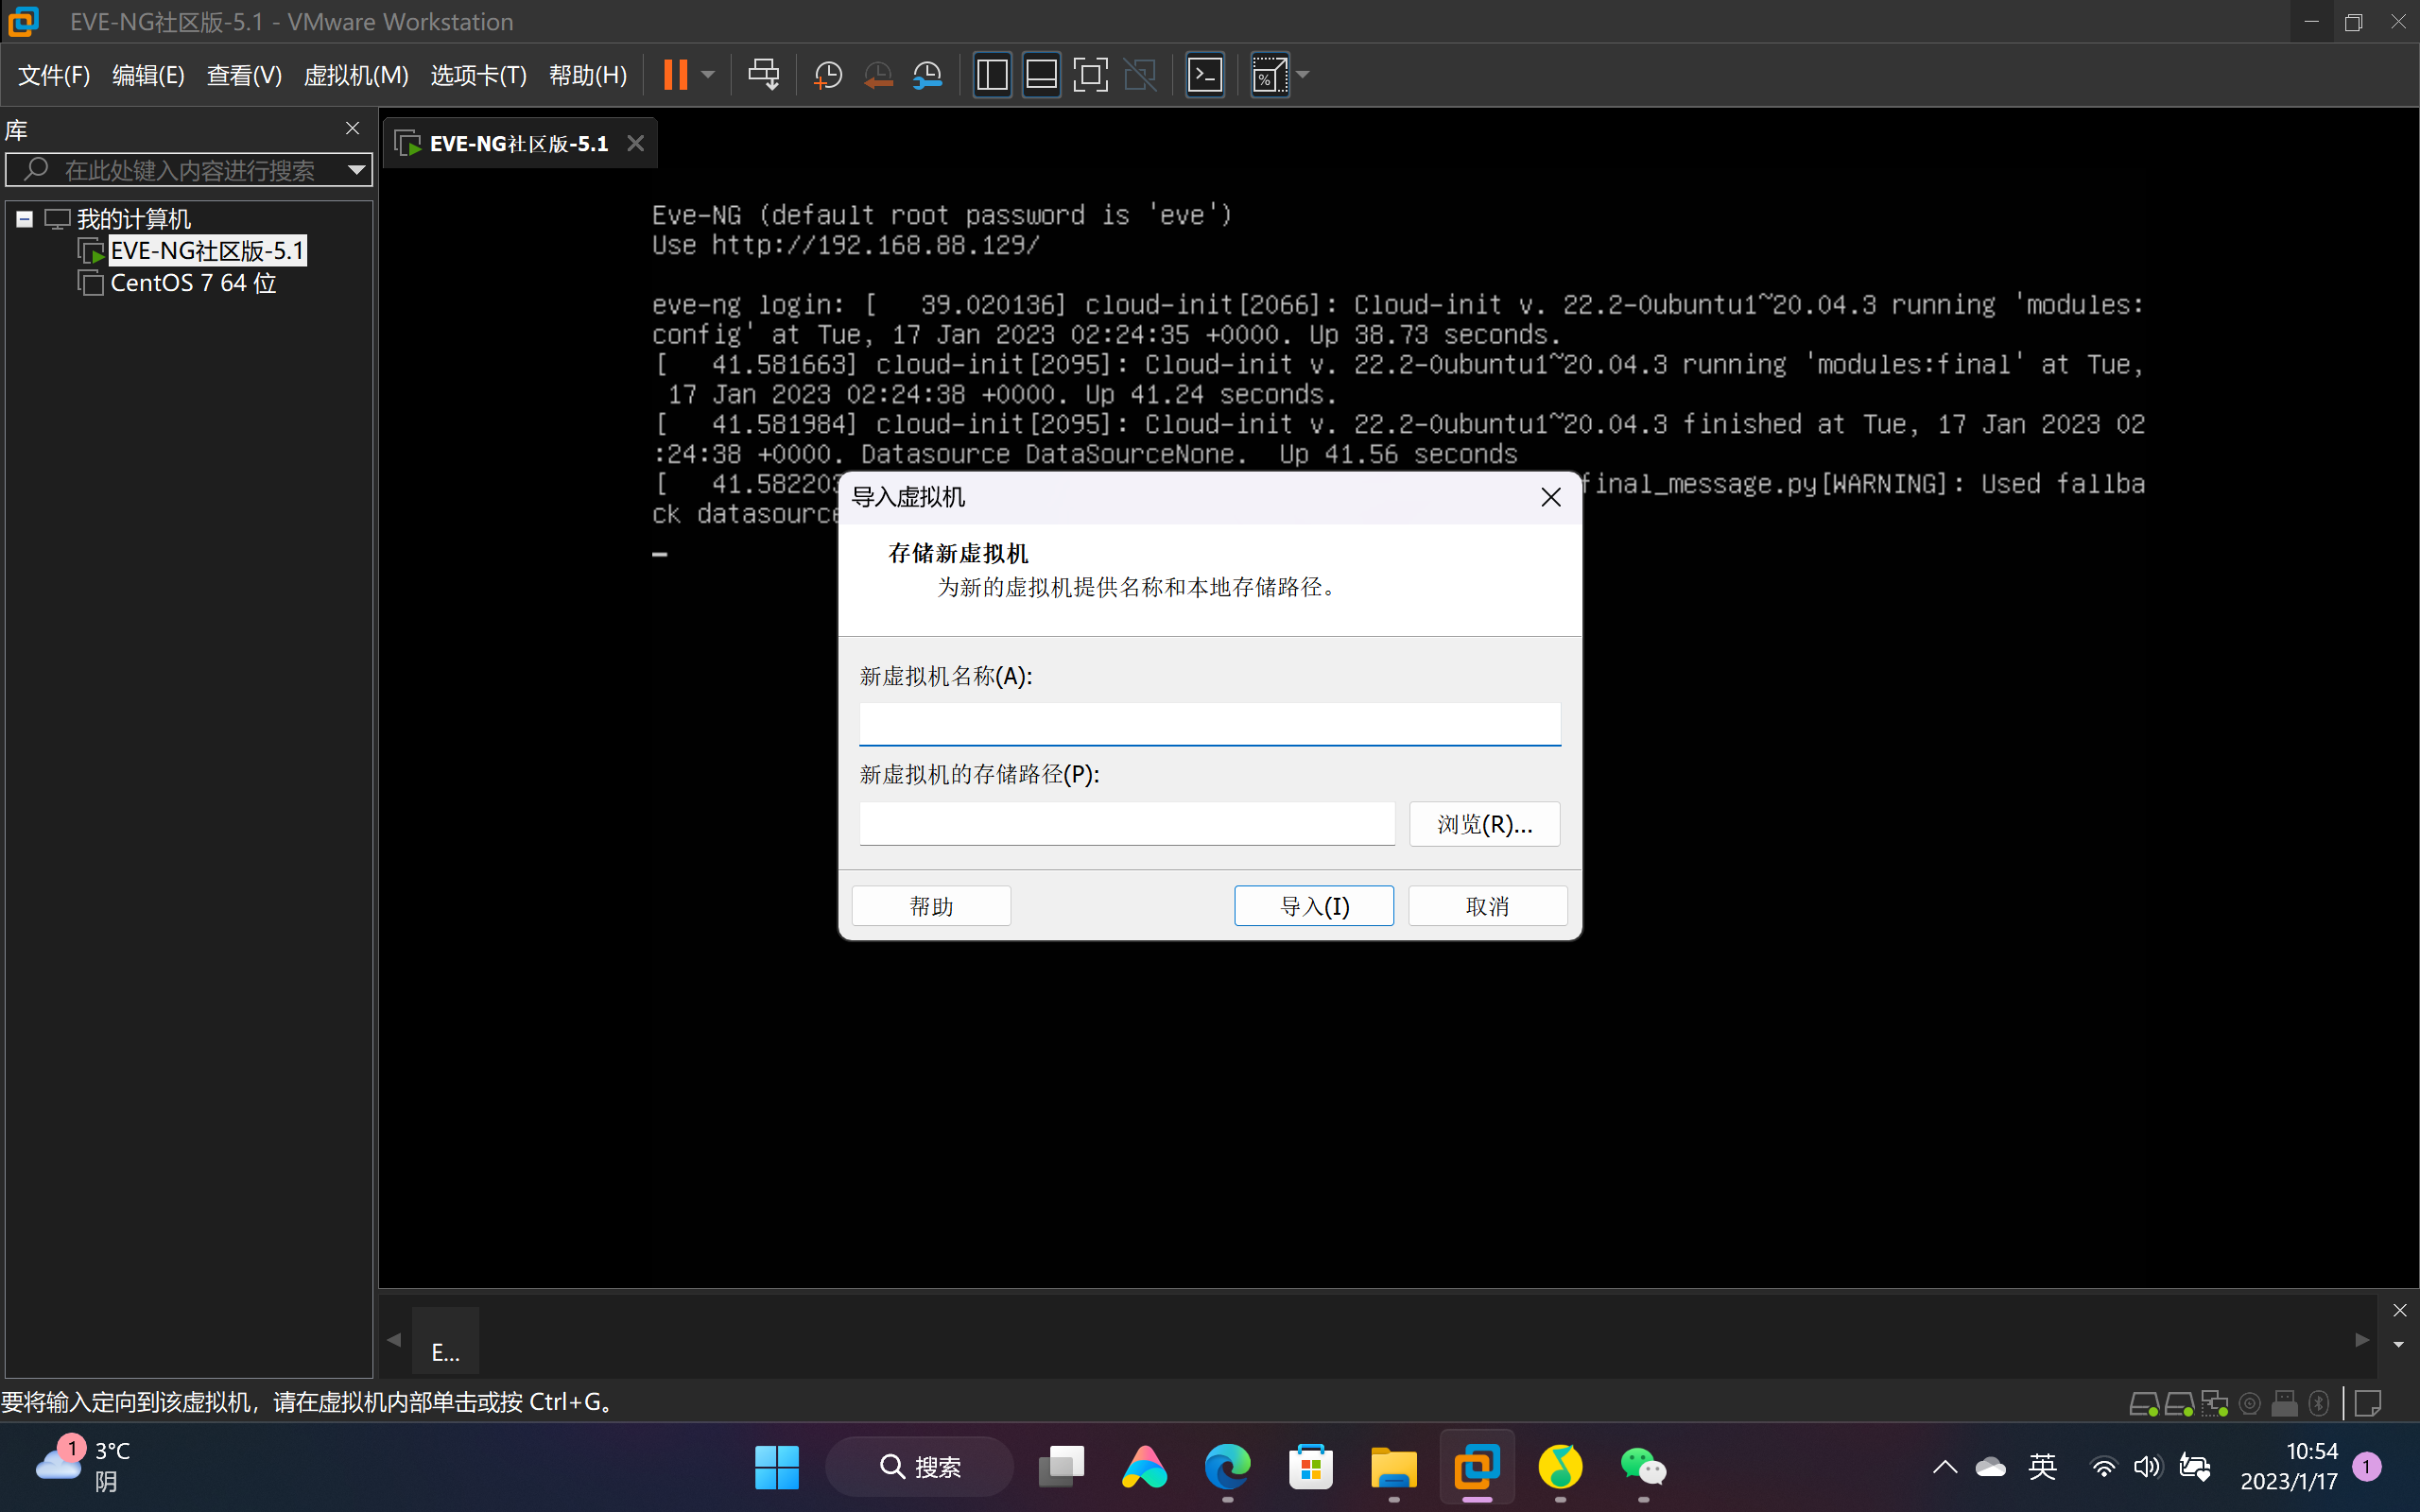Click the stretch guest display icon
Screen dimensions: 2420x1512
pyautogui.click(x=1269, y=75)
